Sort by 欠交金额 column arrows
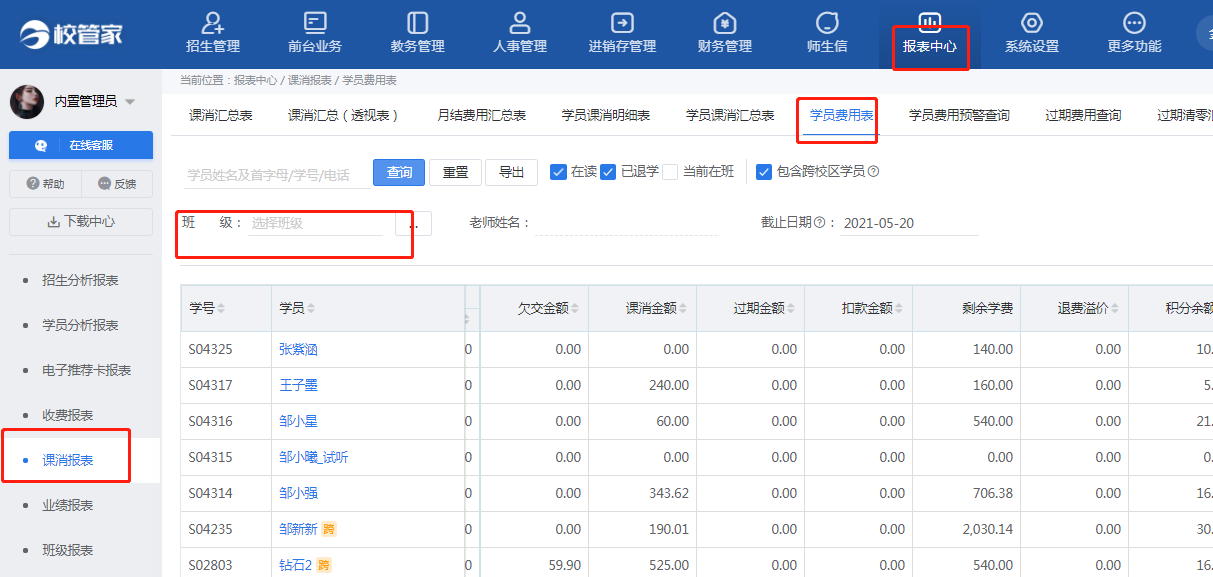Screen dimensions: 1213x577 (575, 308)
